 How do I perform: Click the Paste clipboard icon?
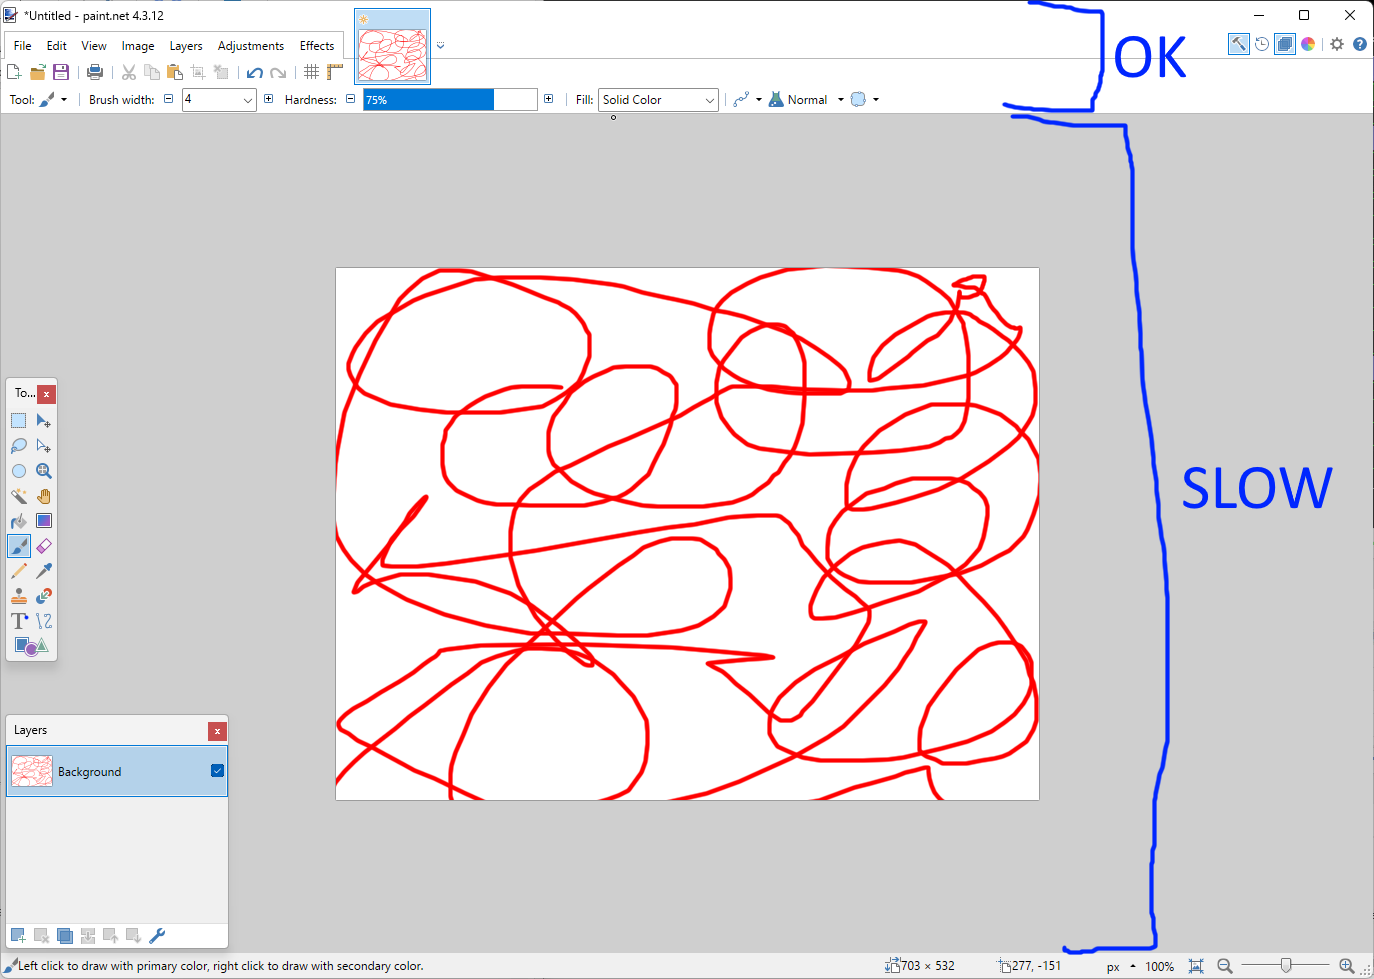click(x=175, y=72)
